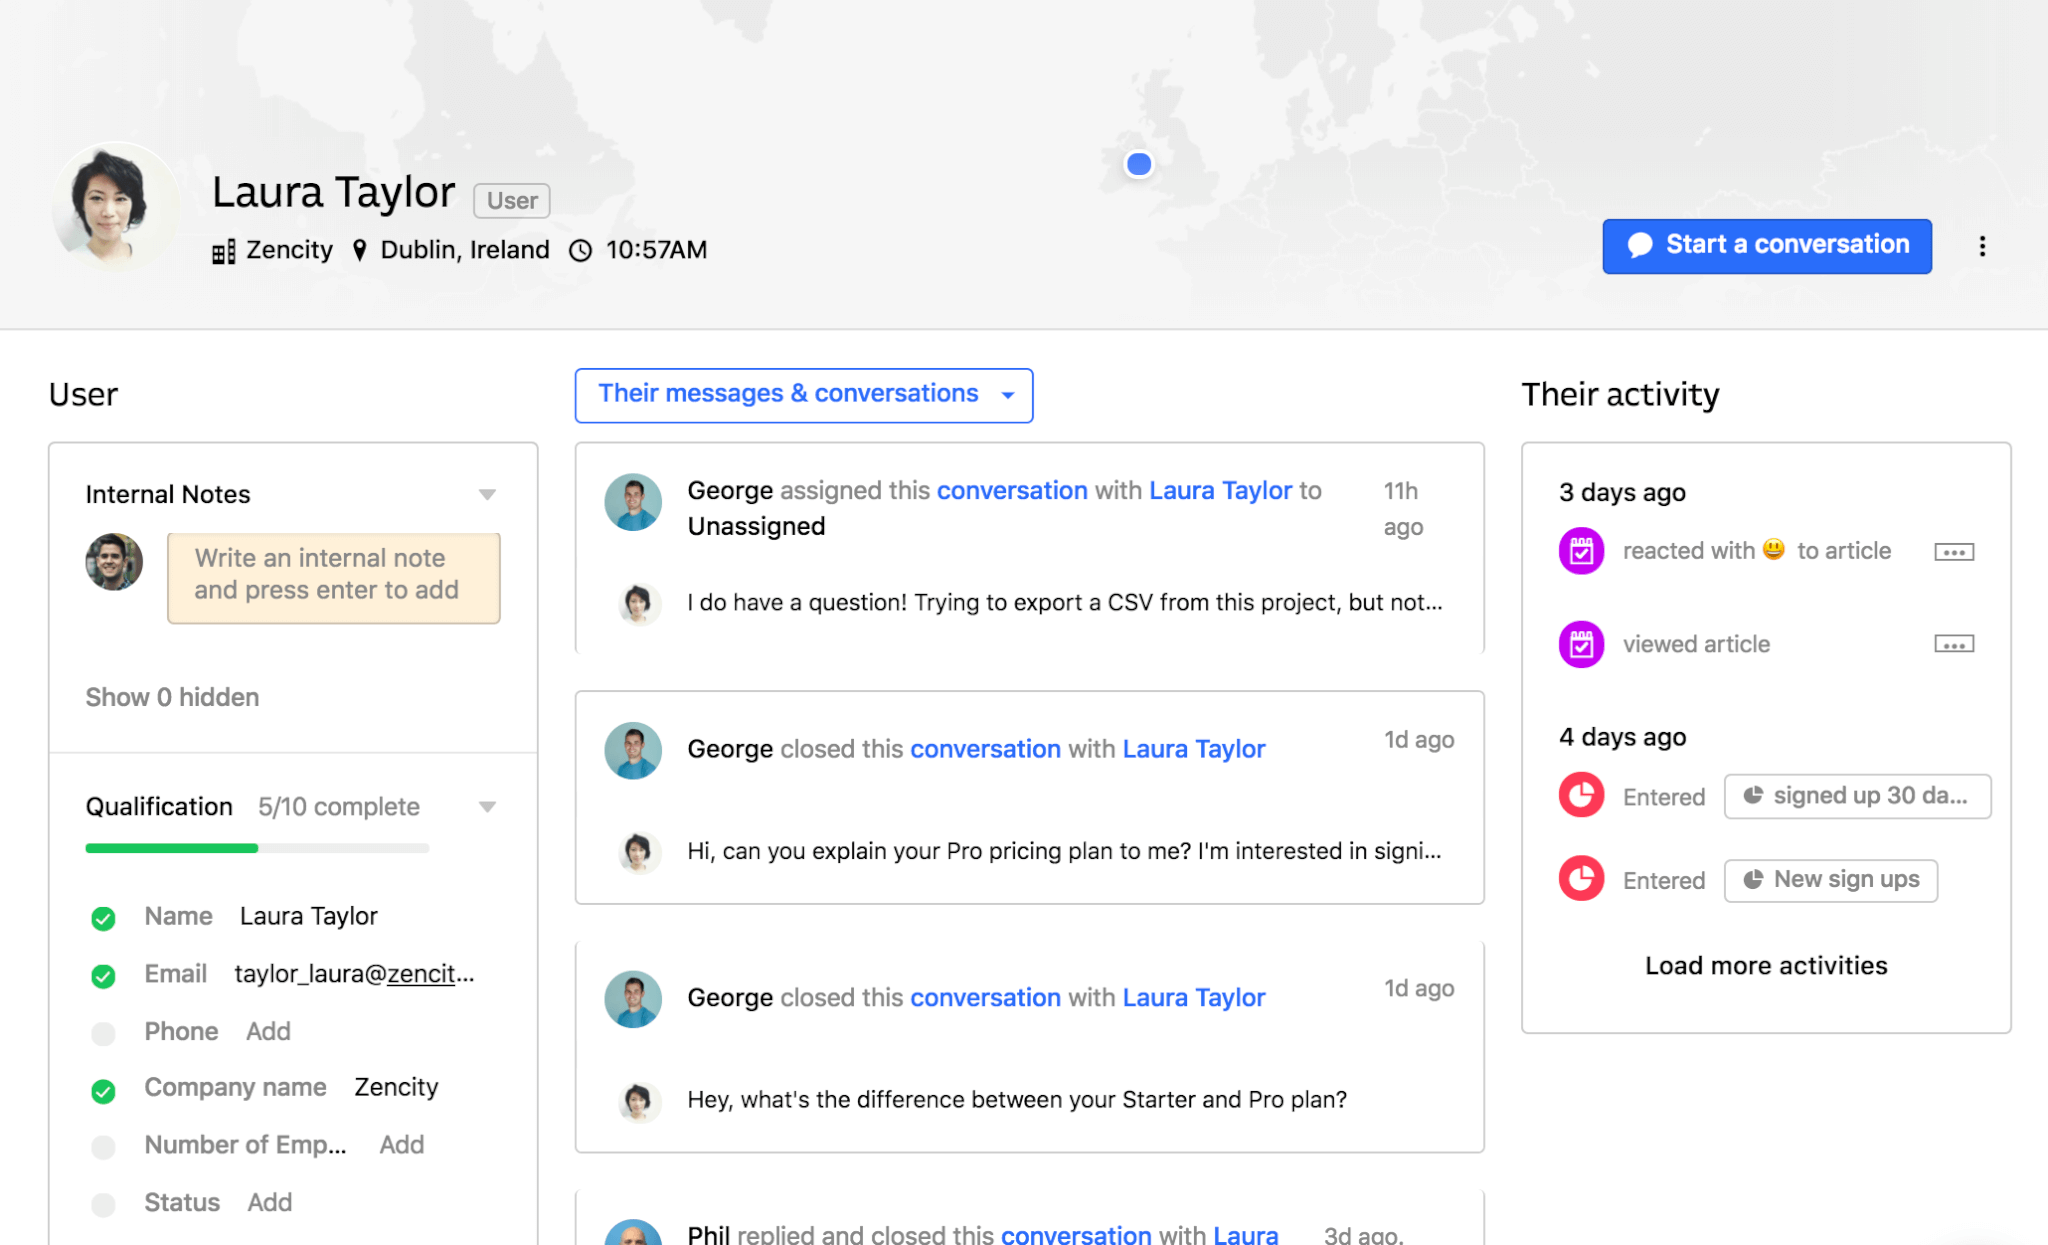Add a Status value
This screenshot has width=2048, height=1245.
pyautogui.click(x=270, y=1202)
